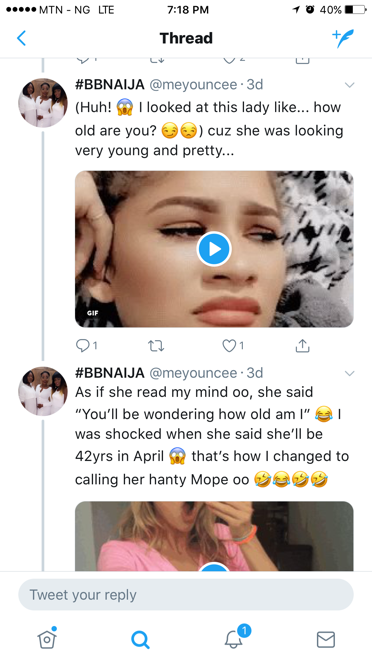Like the tweet about looking young and pretty
This screenshot has width=372, height=662.
click(x=233, y=346)
